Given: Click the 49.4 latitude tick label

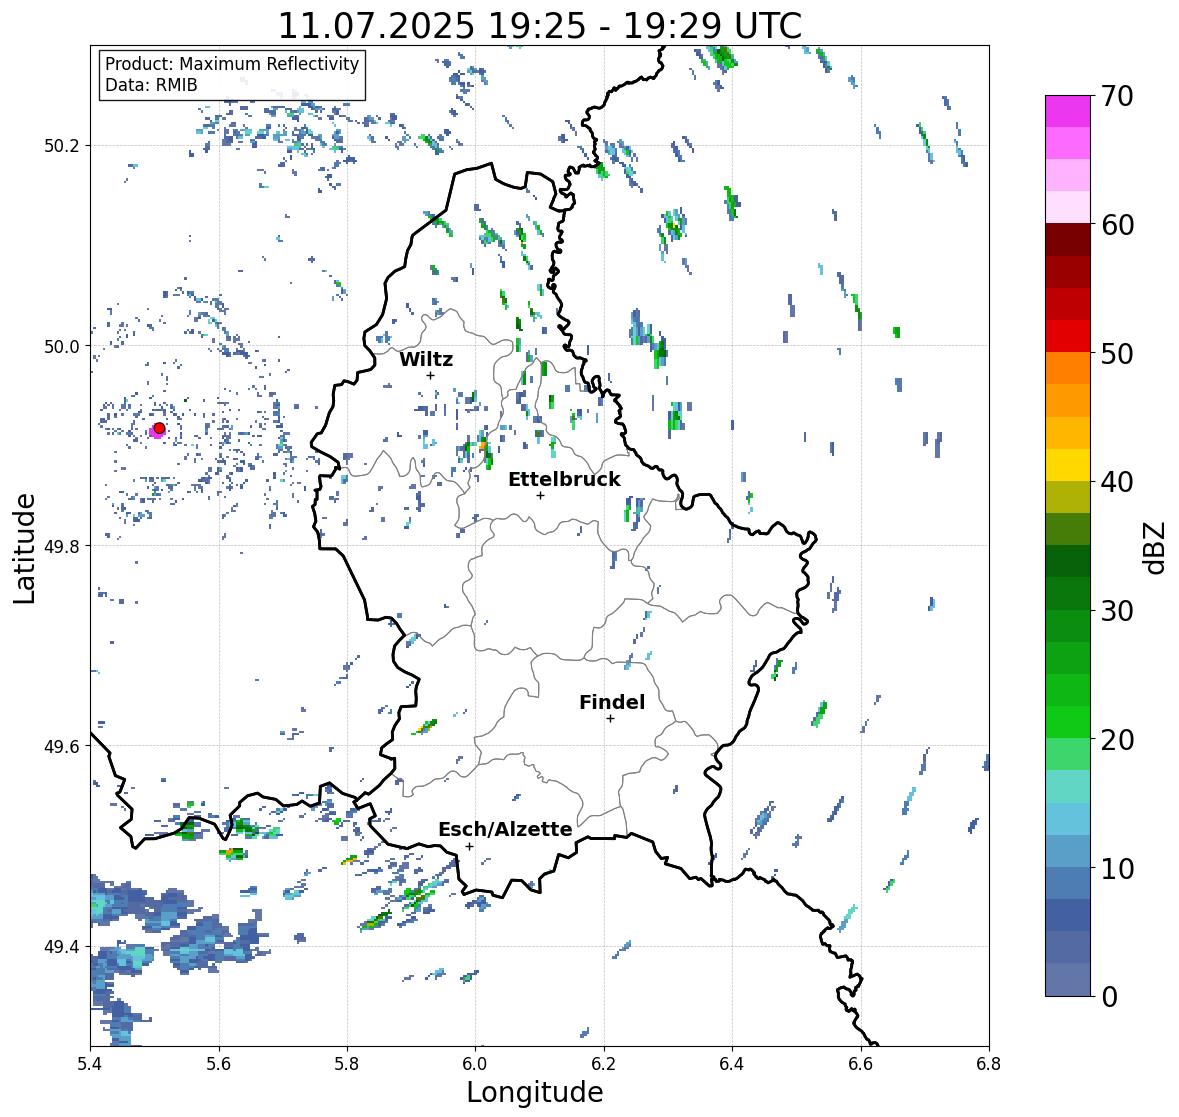Looking at the screenshot, I should coord(62,947).
